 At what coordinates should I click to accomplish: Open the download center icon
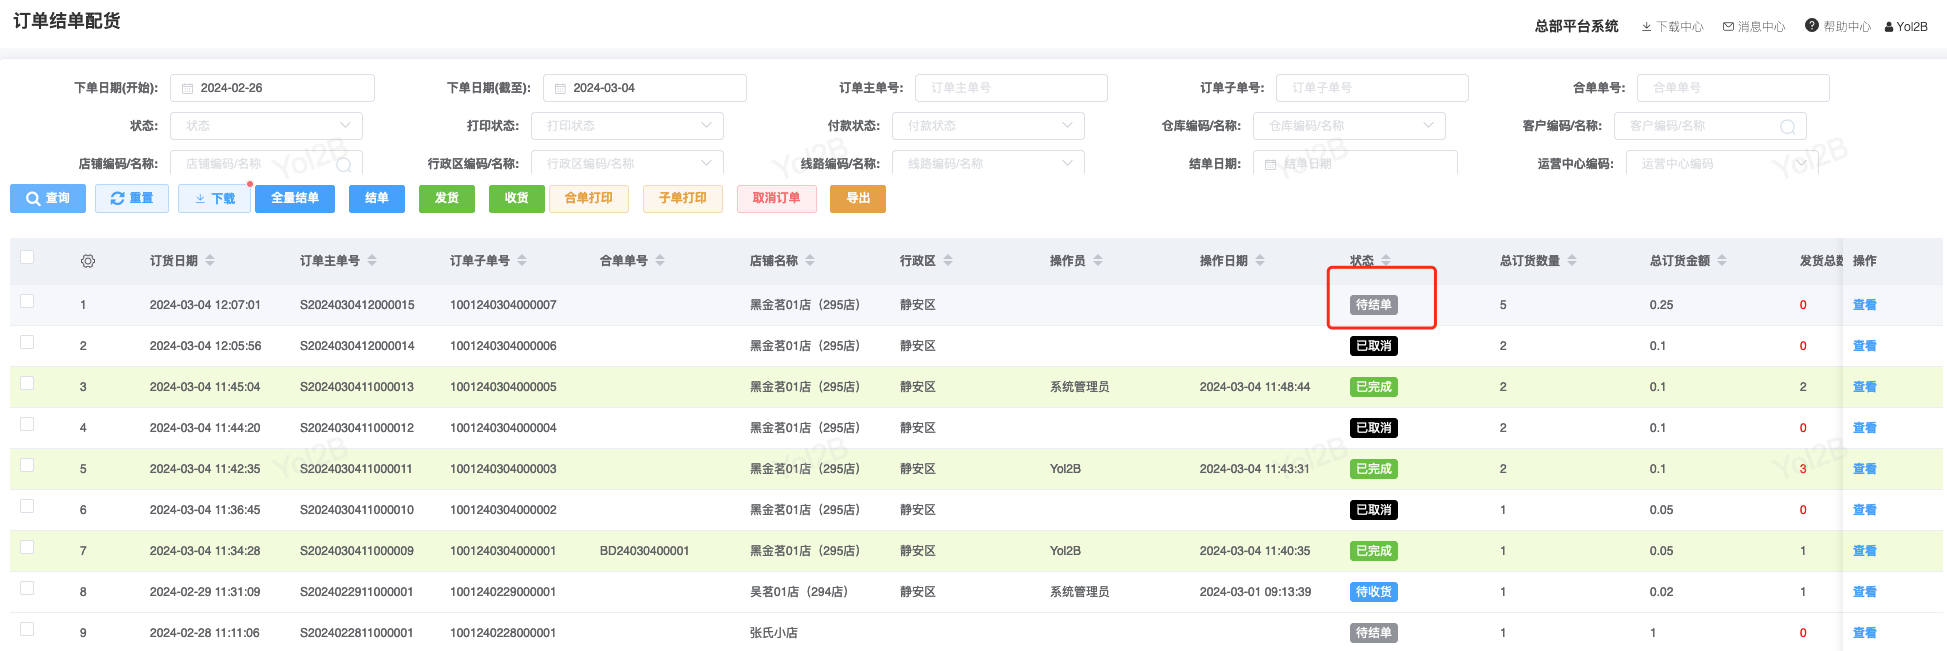[x=1646, y=27]
